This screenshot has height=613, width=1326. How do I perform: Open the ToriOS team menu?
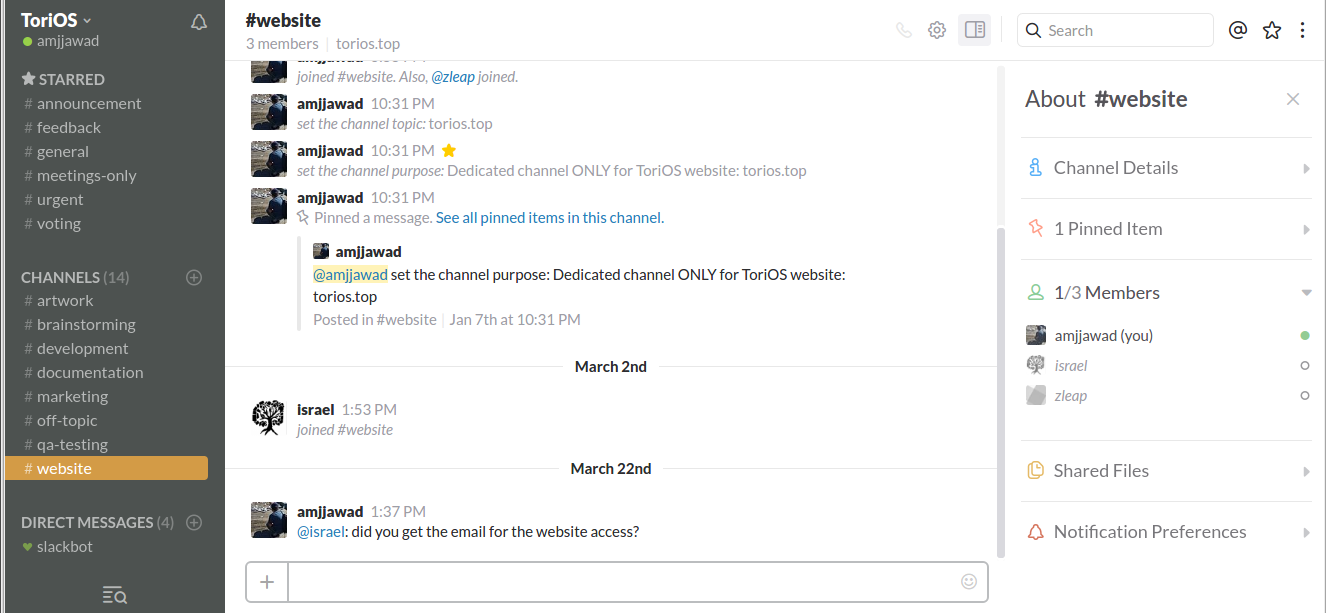pyautogui.click(x=56, y=20)
